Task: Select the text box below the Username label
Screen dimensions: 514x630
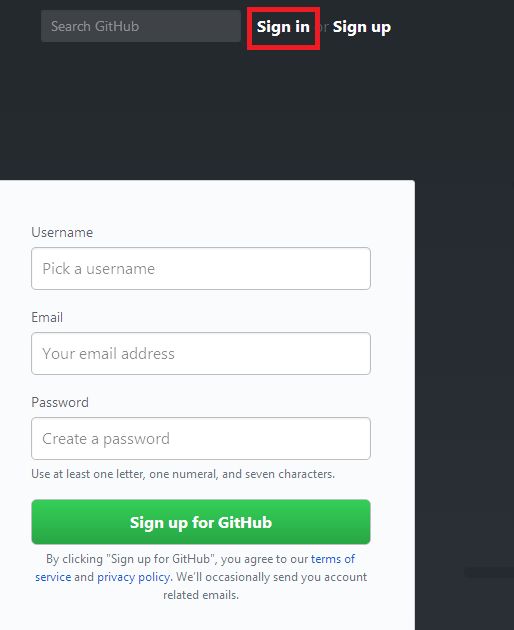Action: [x=201, y=268]
